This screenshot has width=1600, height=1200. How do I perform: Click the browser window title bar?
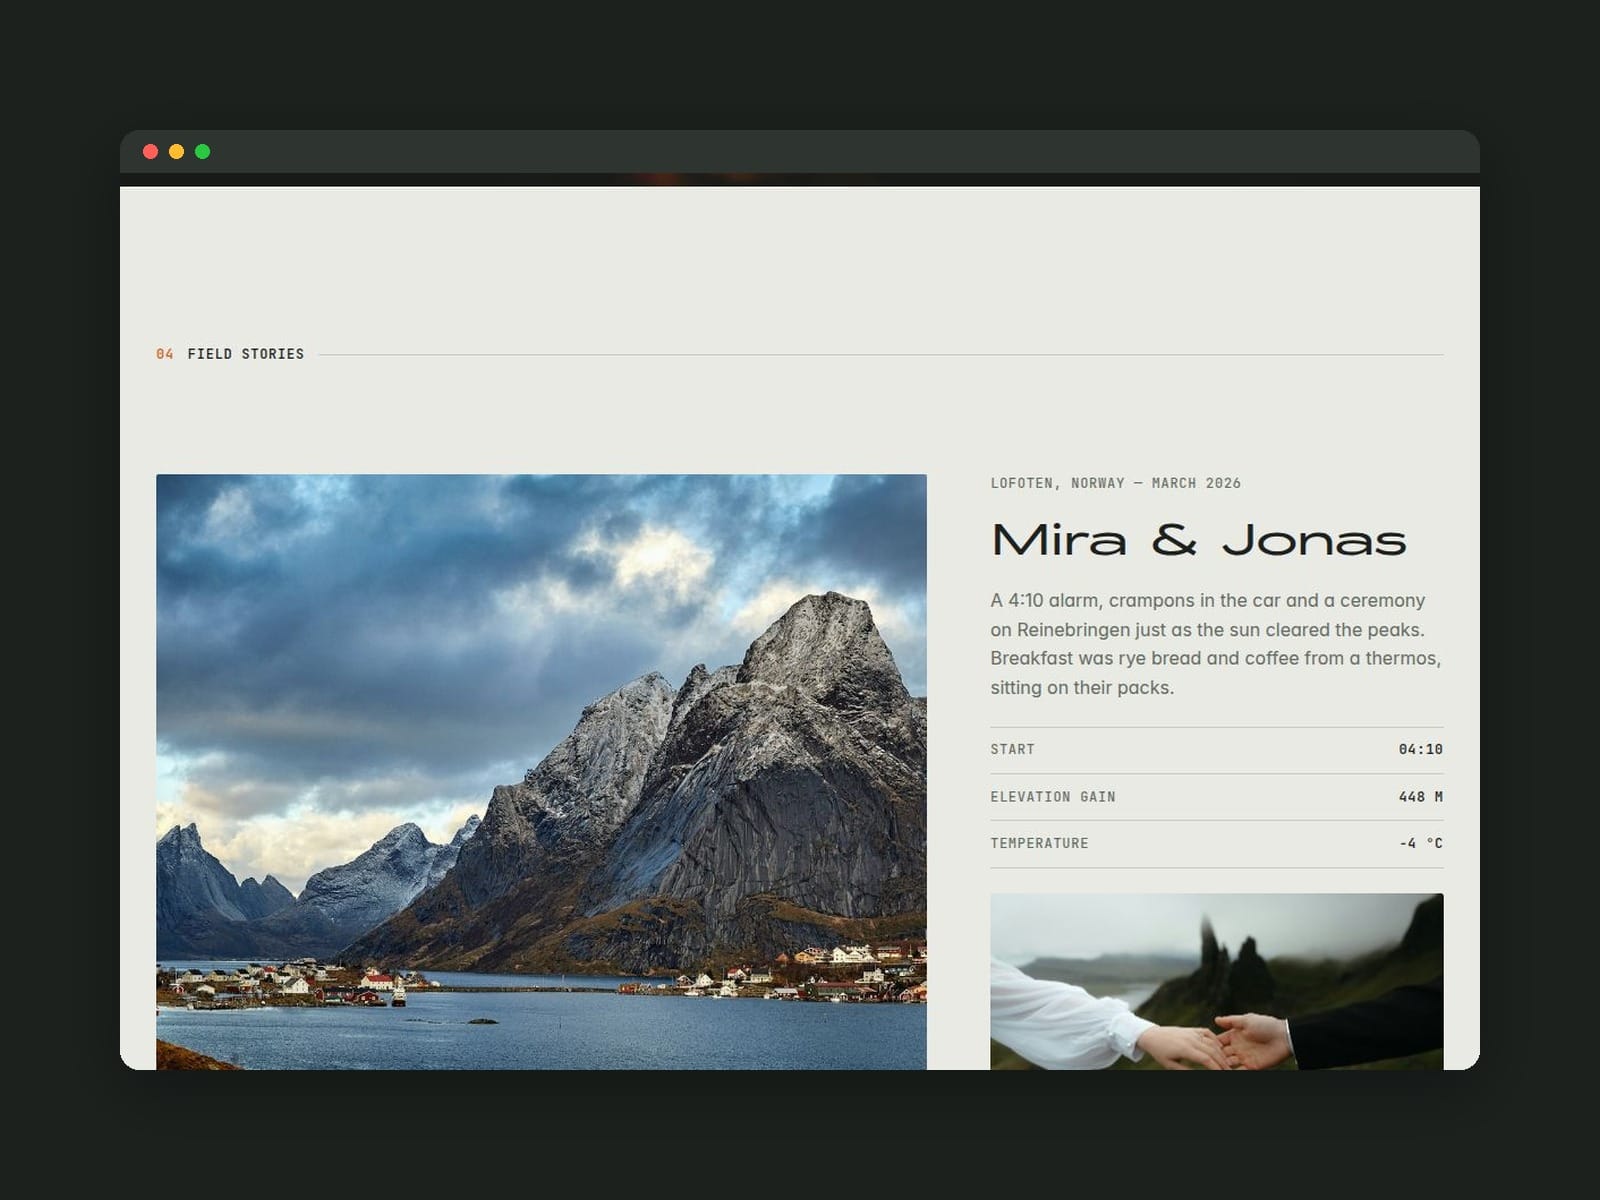click(x=800, y=152)
